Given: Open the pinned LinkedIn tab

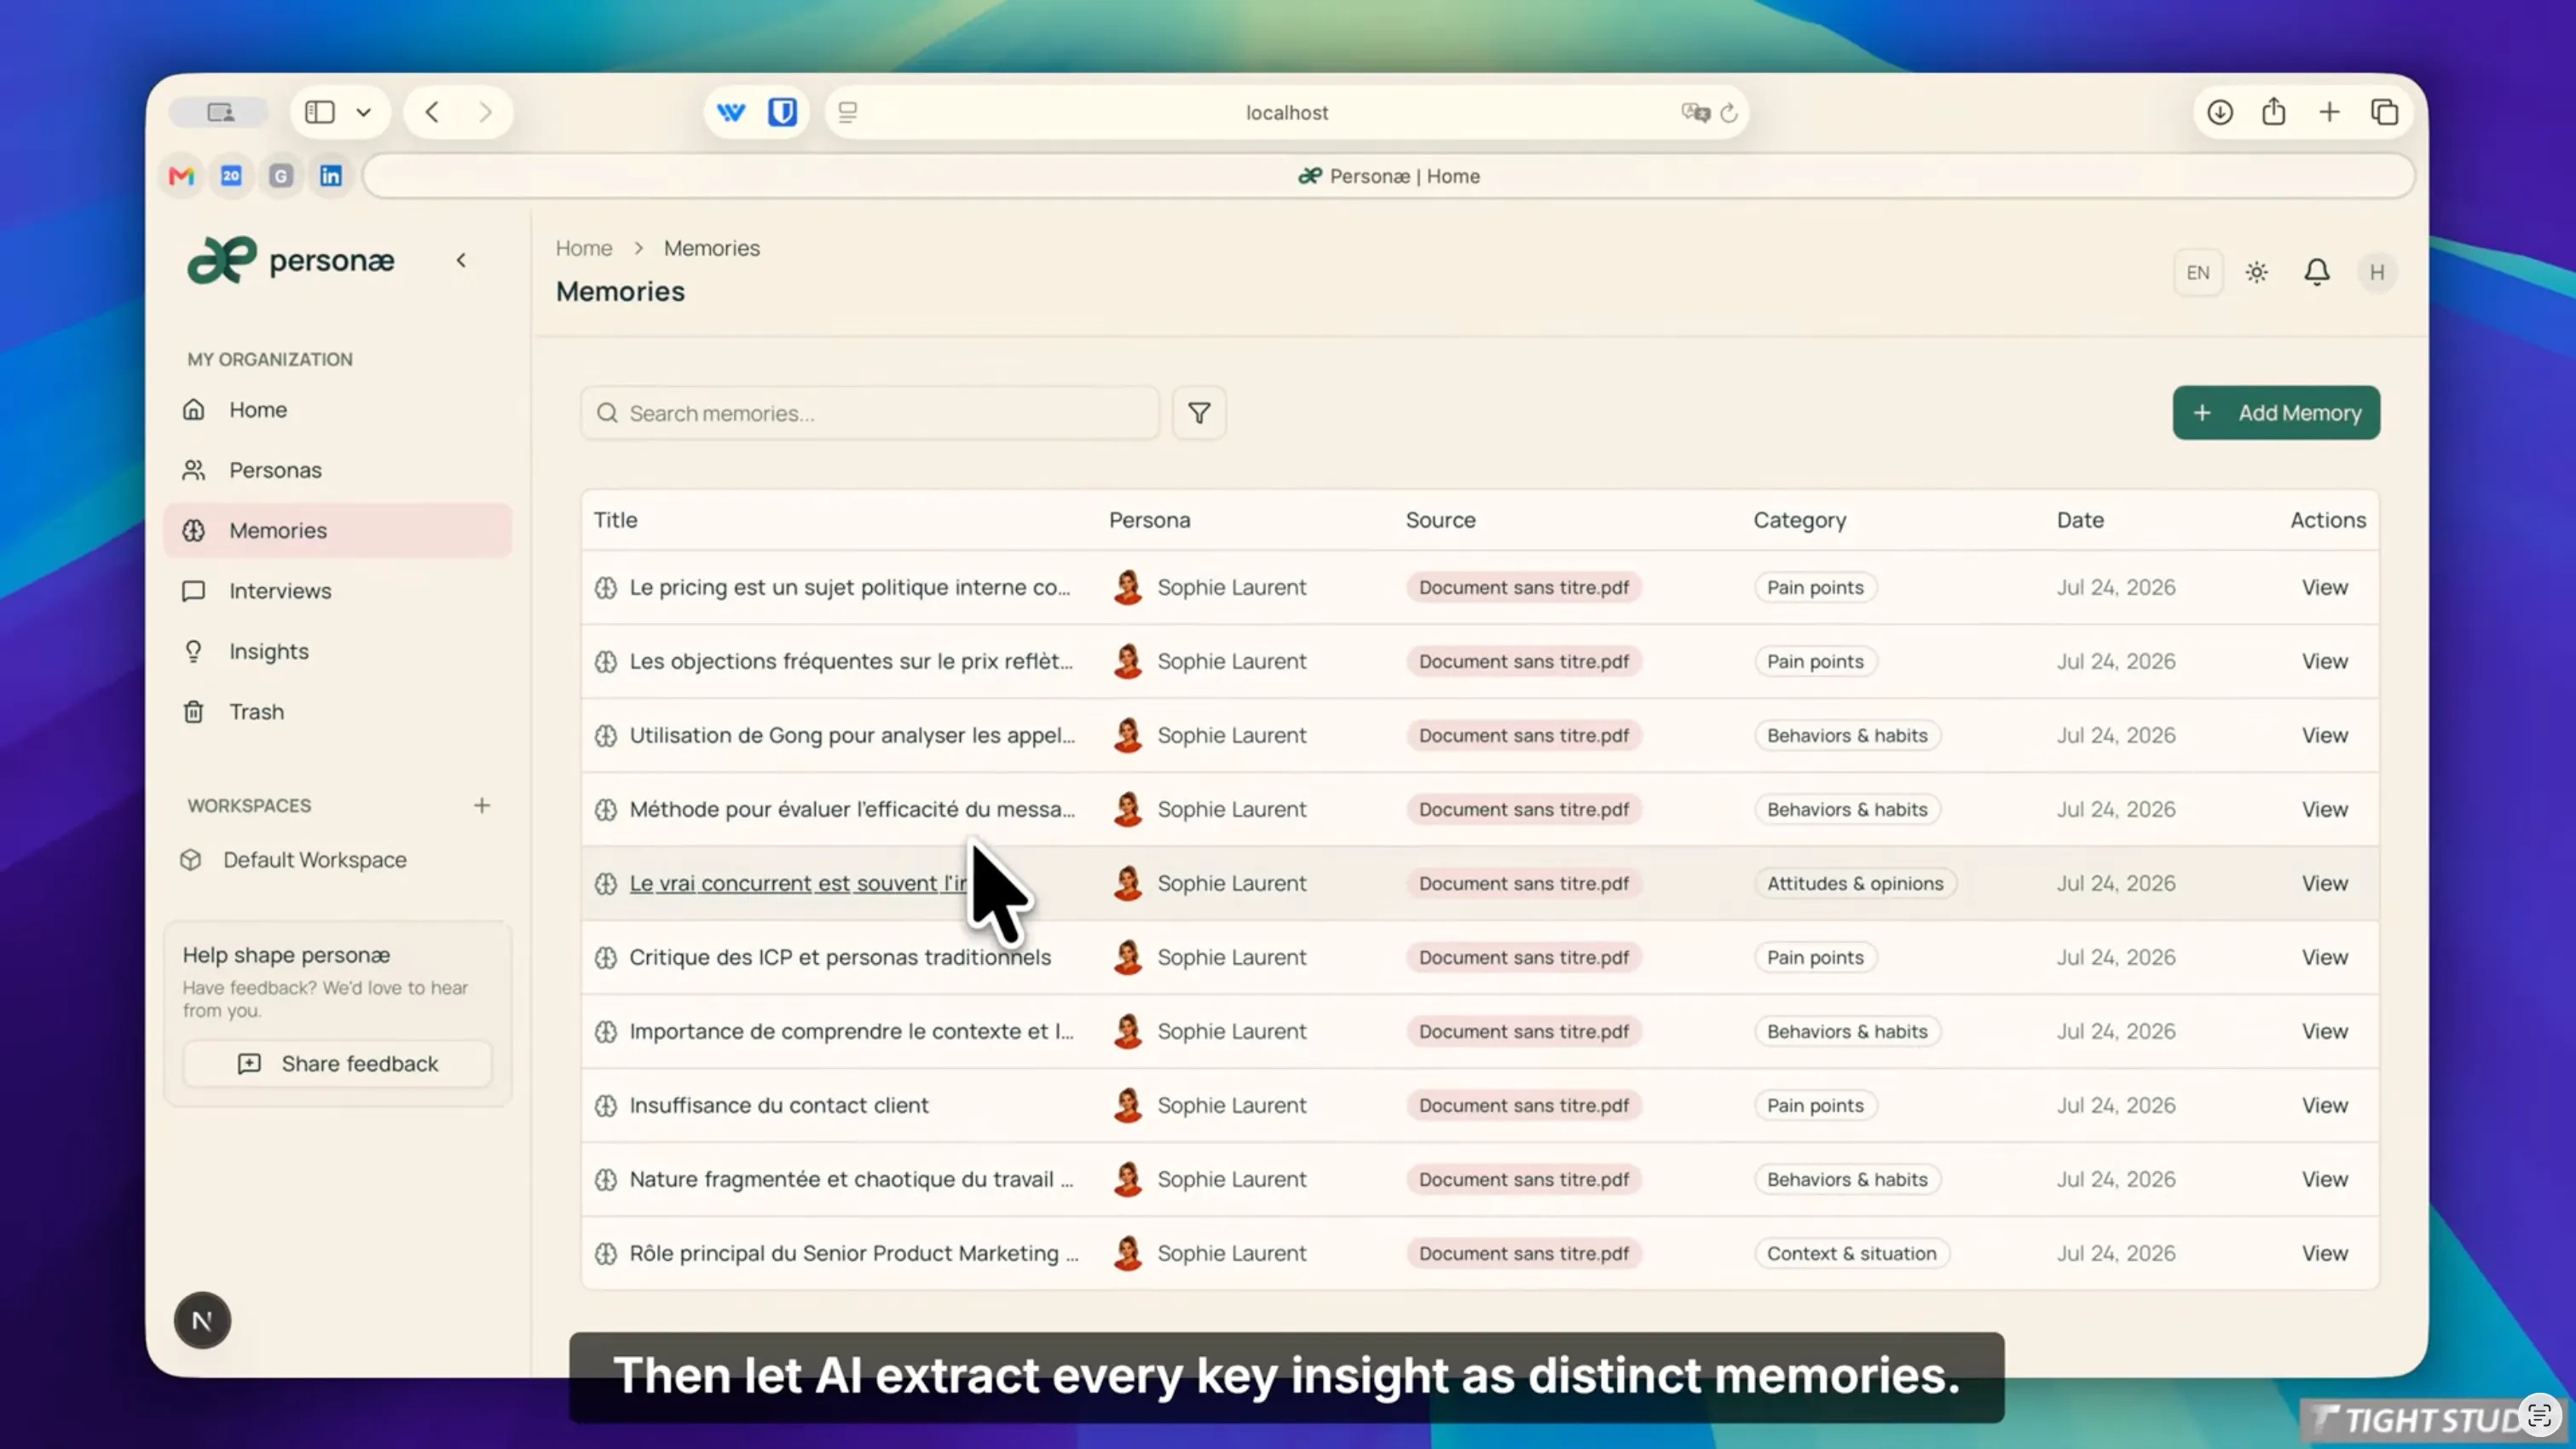Looking at the screenshot, I should pyautogui.click(x=331, y=176).
